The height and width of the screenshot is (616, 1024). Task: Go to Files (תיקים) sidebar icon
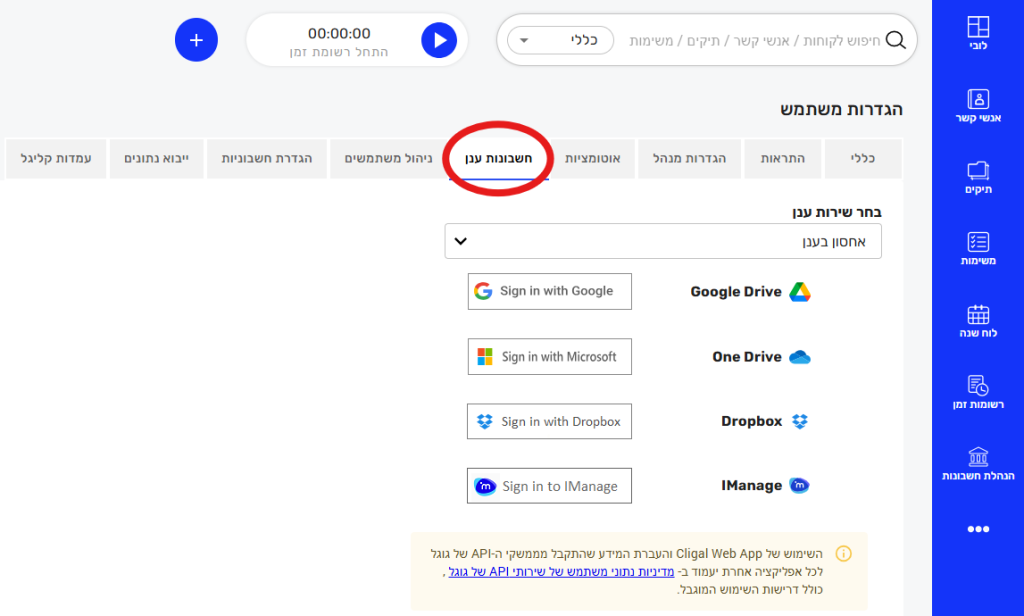point(978,178)
